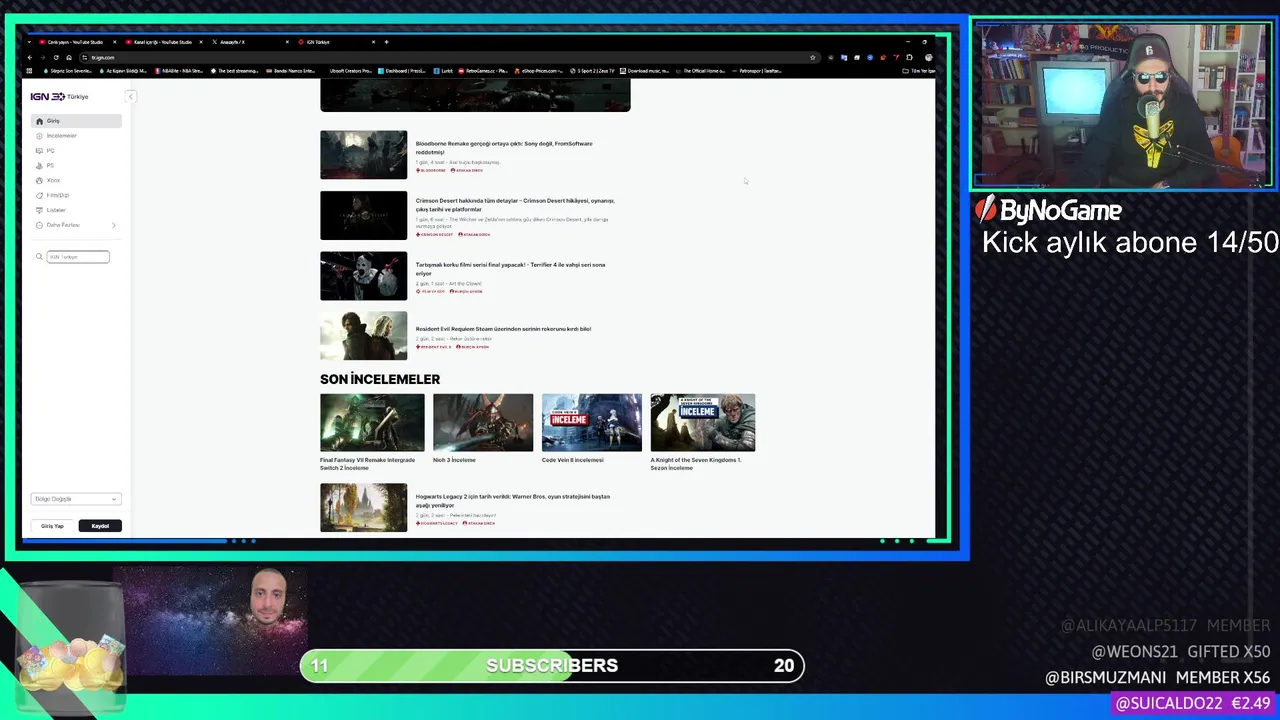The image size is (1280, 720).
Task: Open the Download music bookmark
Action: (x=644, y=71)
